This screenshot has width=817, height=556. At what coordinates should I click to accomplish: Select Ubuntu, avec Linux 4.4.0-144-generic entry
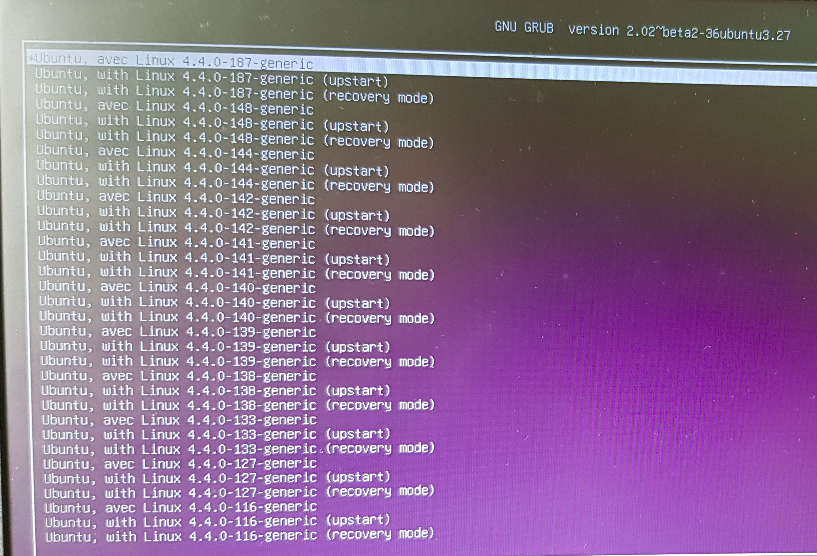(176, 152)
